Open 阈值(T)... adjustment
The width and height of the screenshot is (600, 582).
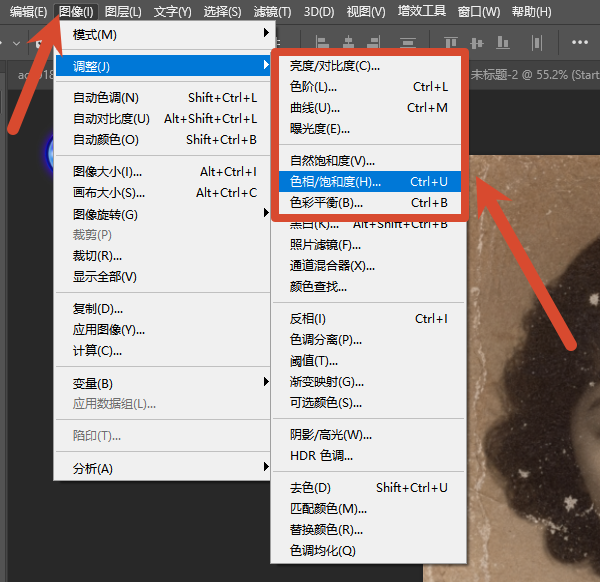point(369,360)
